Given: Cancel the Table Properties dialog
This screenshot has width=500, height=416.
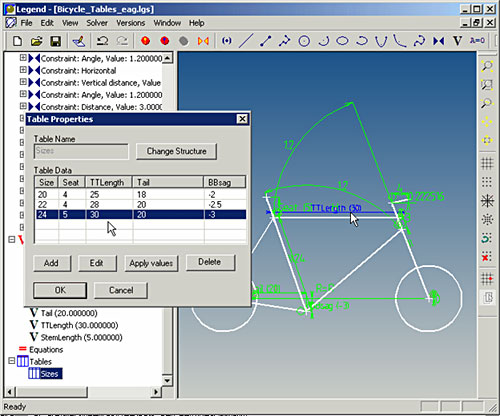Looking at the screenshot, I should pyautogui.click(x=121, y=290).
